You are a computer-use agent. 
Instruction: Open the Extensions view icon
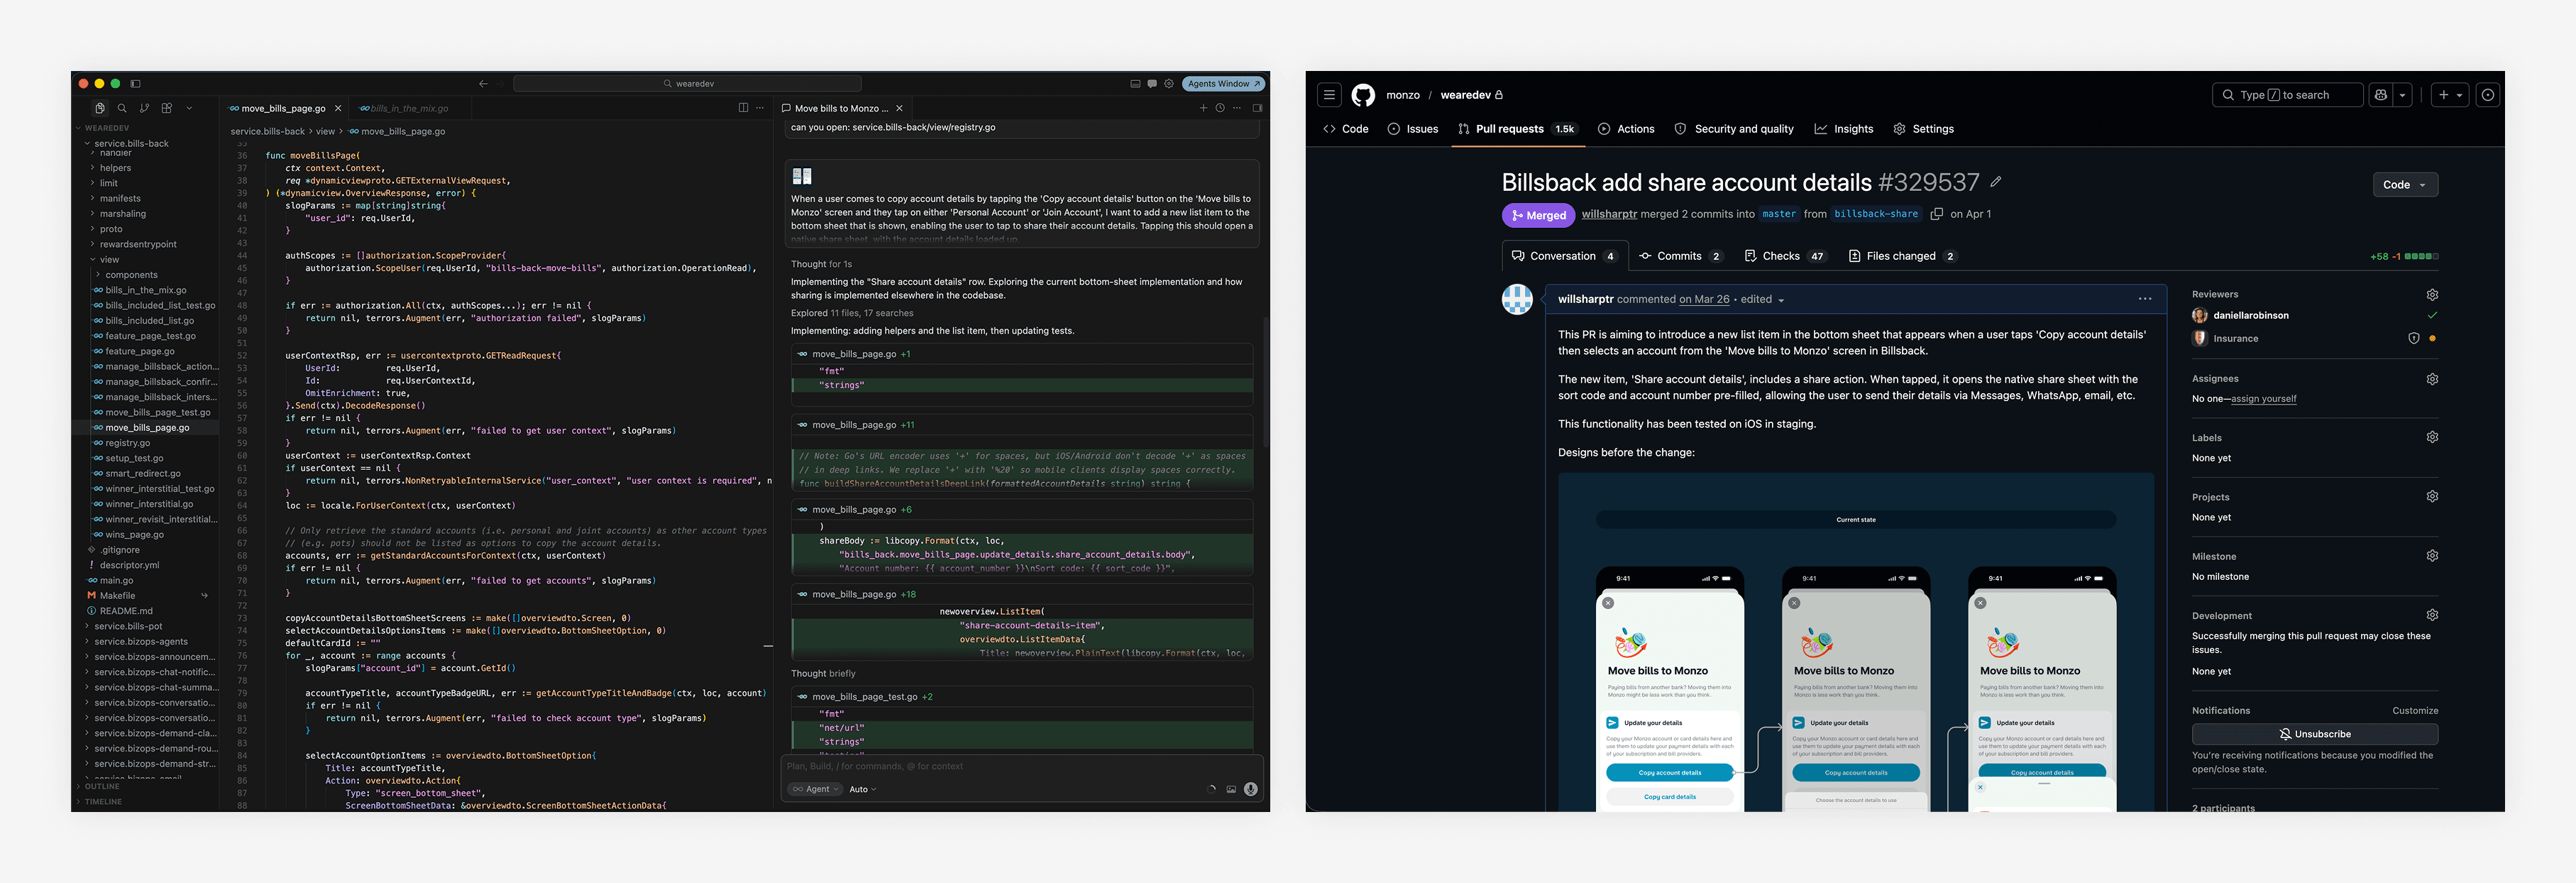167,108
